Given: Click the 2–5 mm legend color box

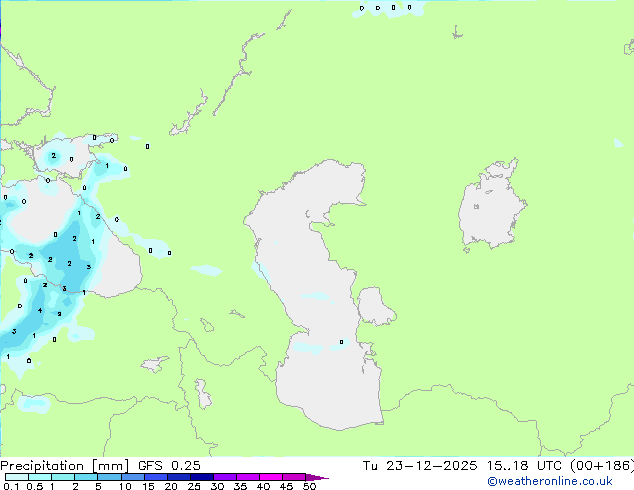Looking at the screenshot, I should tap(86, 477).
